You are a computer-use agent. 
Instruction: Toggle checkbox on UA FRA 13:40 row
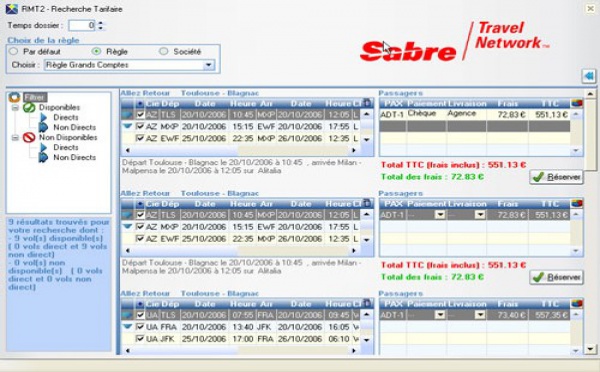(x=140, y=327)
